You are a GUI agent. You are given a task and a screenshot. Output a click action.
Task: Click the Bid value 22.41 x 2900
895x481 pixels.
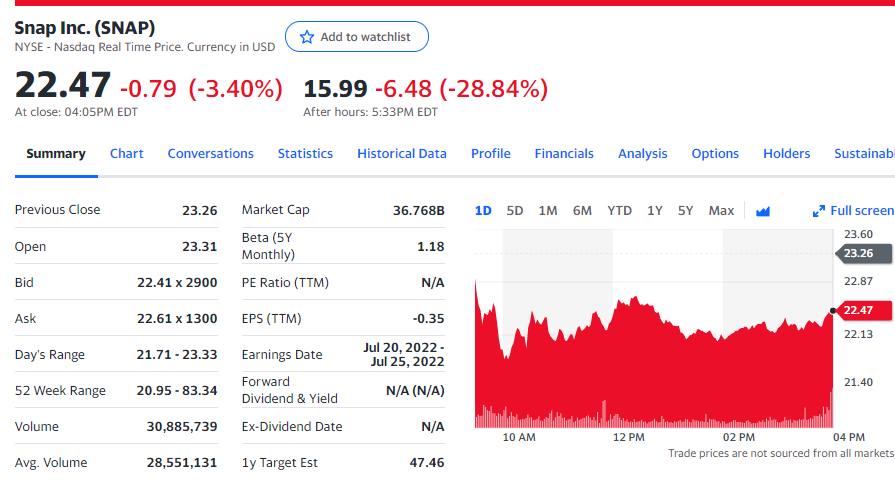pos(177,282)
